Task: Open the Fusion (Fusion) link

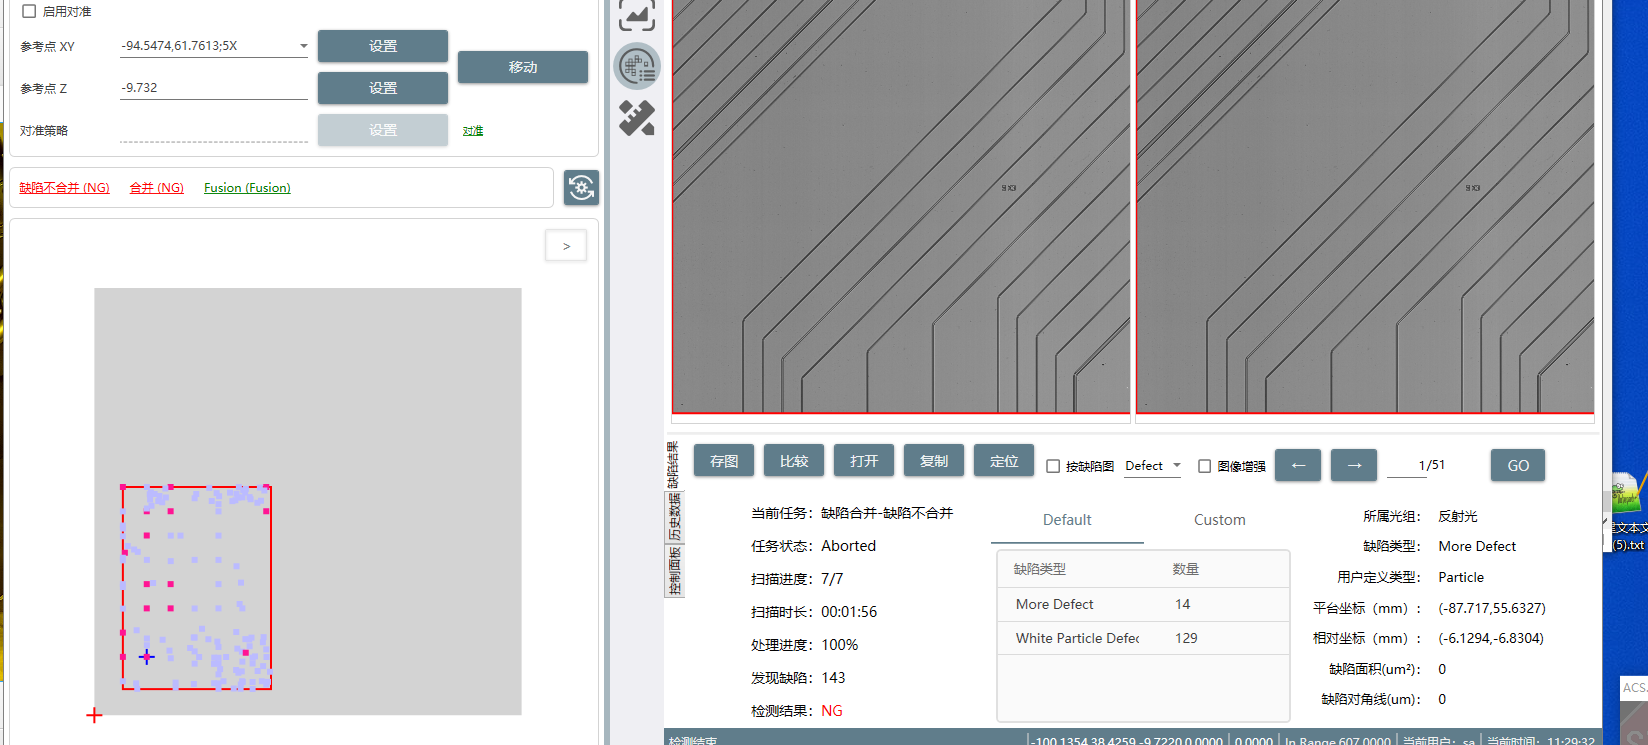Action: click(x=247, y=188)
